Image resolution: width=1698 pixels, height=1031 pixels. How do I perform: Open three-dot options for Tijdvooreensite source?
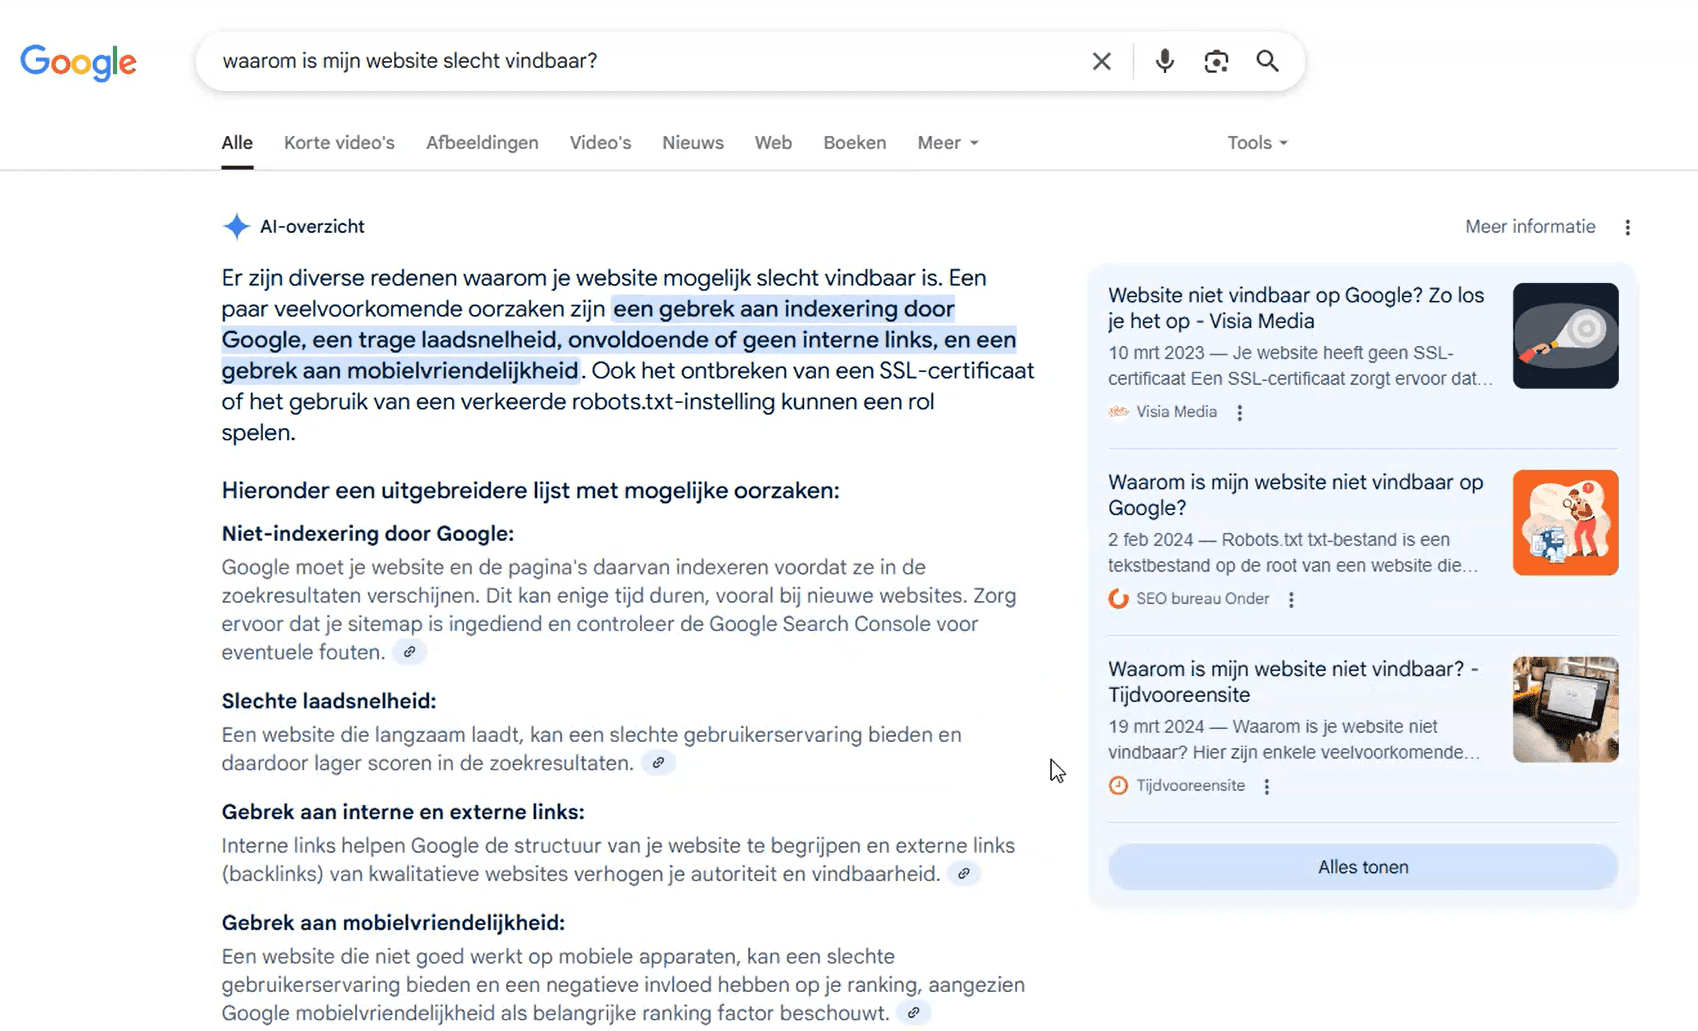1266,786
